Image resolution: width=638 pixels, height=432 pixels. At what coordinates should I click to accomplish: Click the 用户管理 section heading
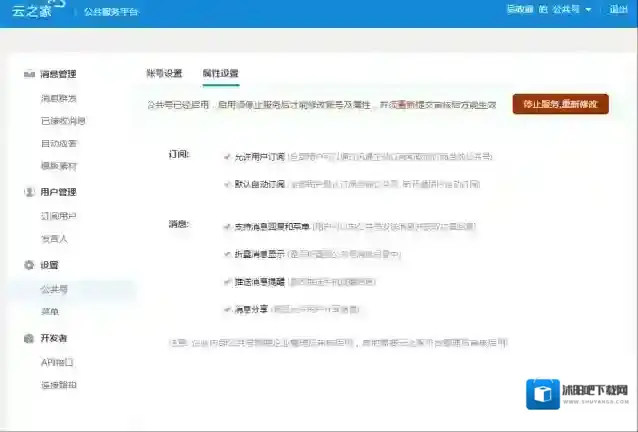point(58,192)
